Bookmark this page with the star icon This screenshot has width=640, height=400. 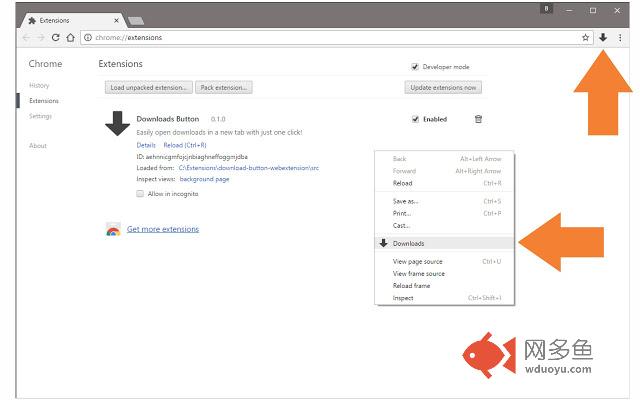(586, 37)
